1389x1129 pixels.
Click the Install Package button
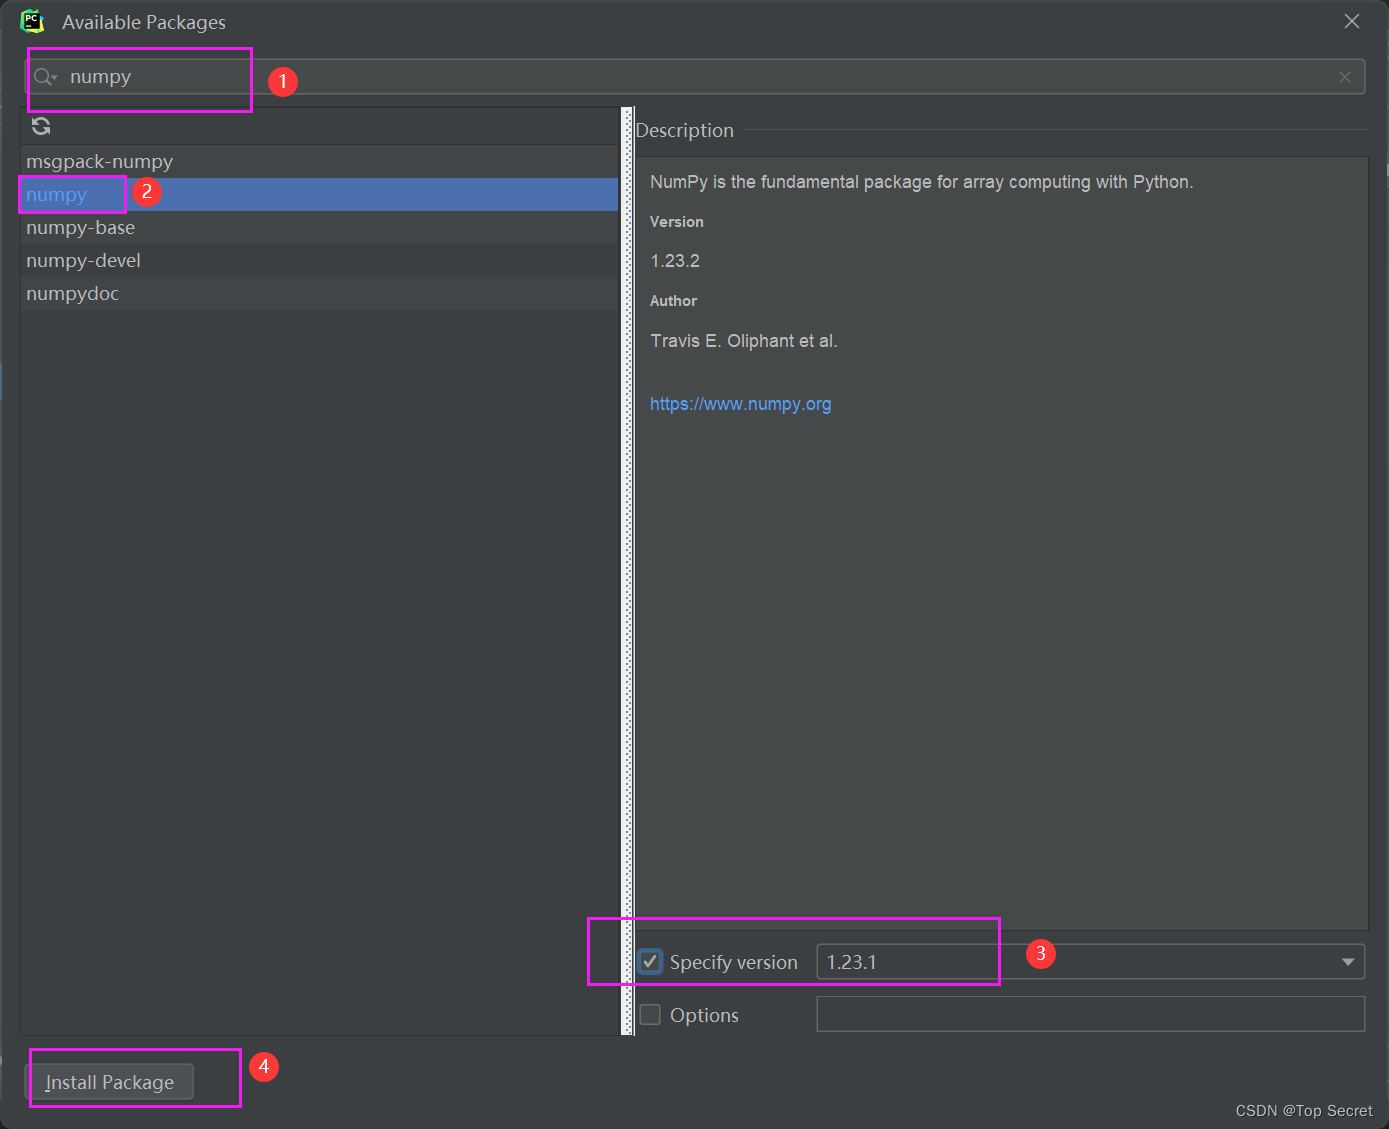coord(109,1082)
